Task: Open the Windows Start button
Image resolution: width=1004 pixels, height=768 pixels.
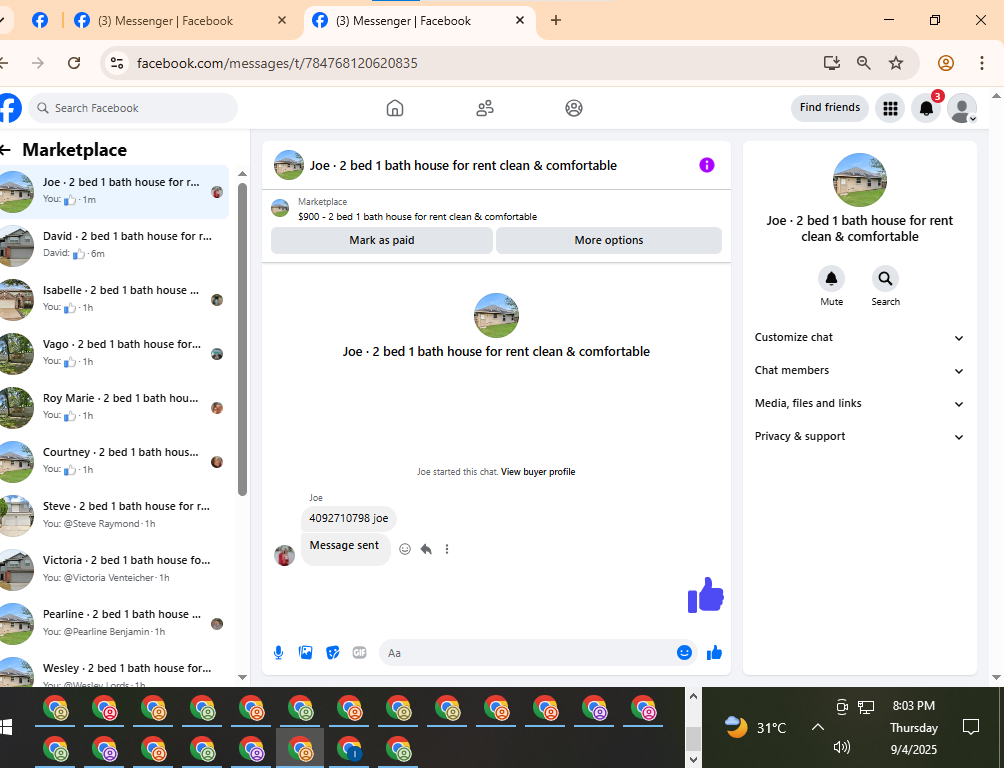Action: point(6,727)
